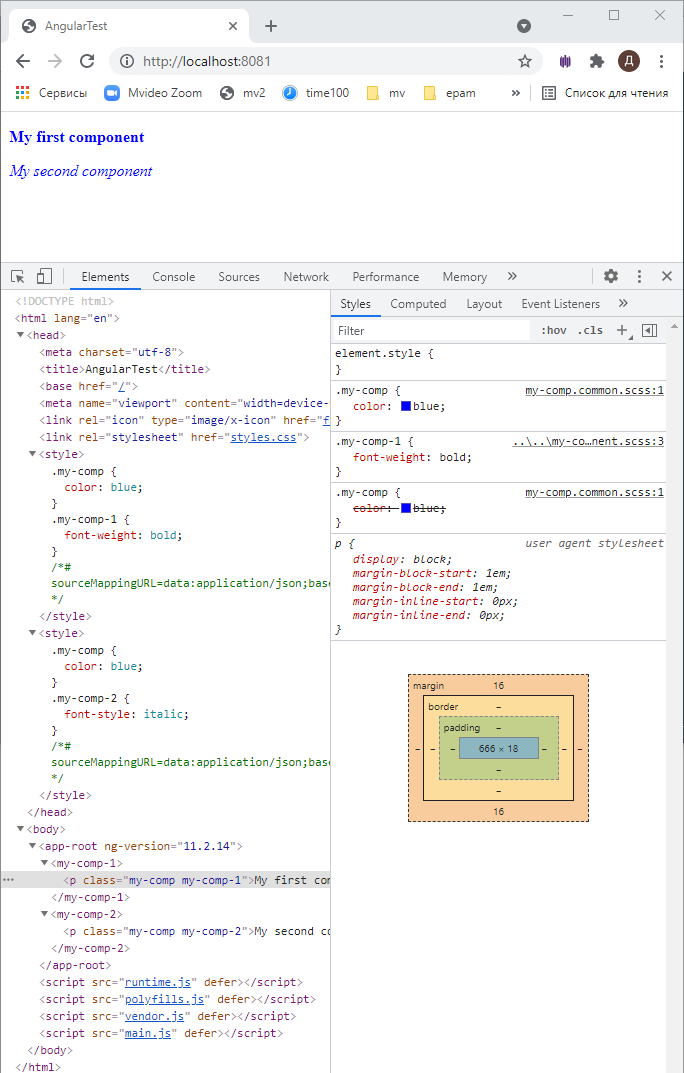Open my-comp.common.scss:1 source link
The image size is (684, 1073).
click(x=594, y=391)
